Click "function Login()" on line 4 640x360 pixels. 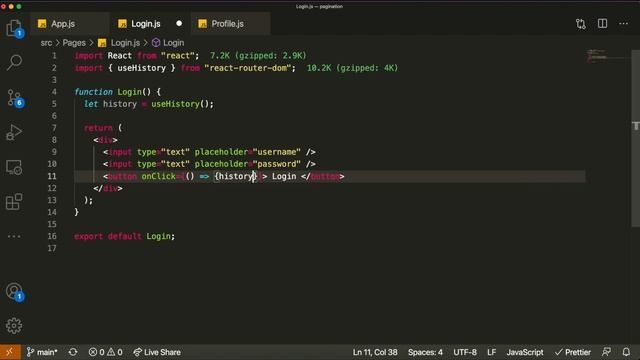click(113, 92)
